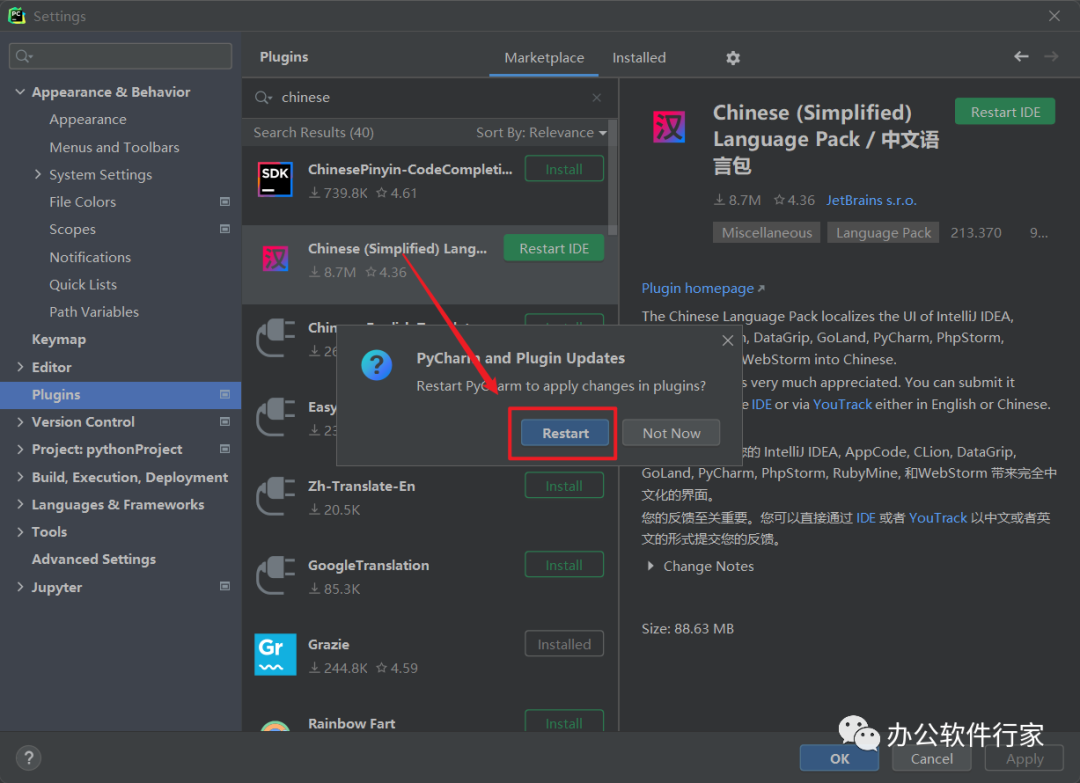Select the Grazie plugin icon
Viewport: 1080px width, 783px height.
click(275, 655)
